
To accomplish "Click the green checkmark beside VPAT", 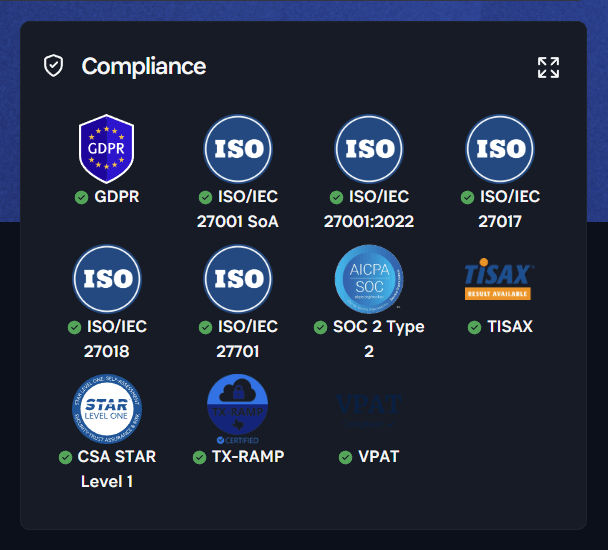I will pyautogui.click(x=346, y=457).
